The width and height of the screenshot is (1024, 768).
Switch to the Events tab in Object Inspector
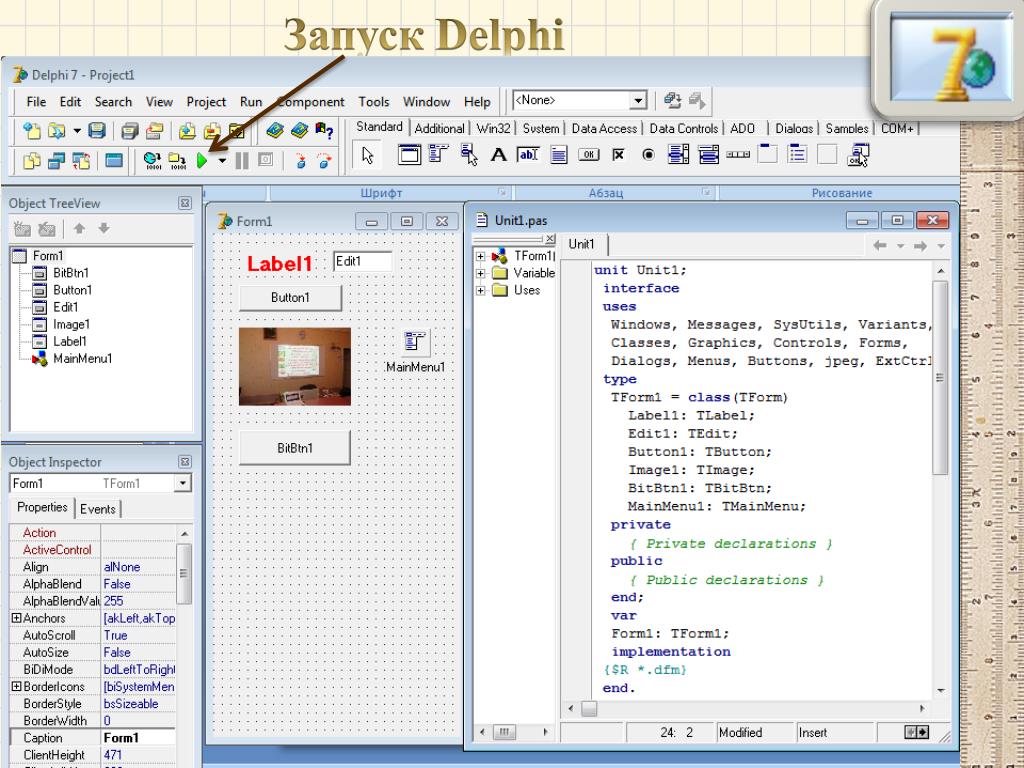(x=98, y=509)
